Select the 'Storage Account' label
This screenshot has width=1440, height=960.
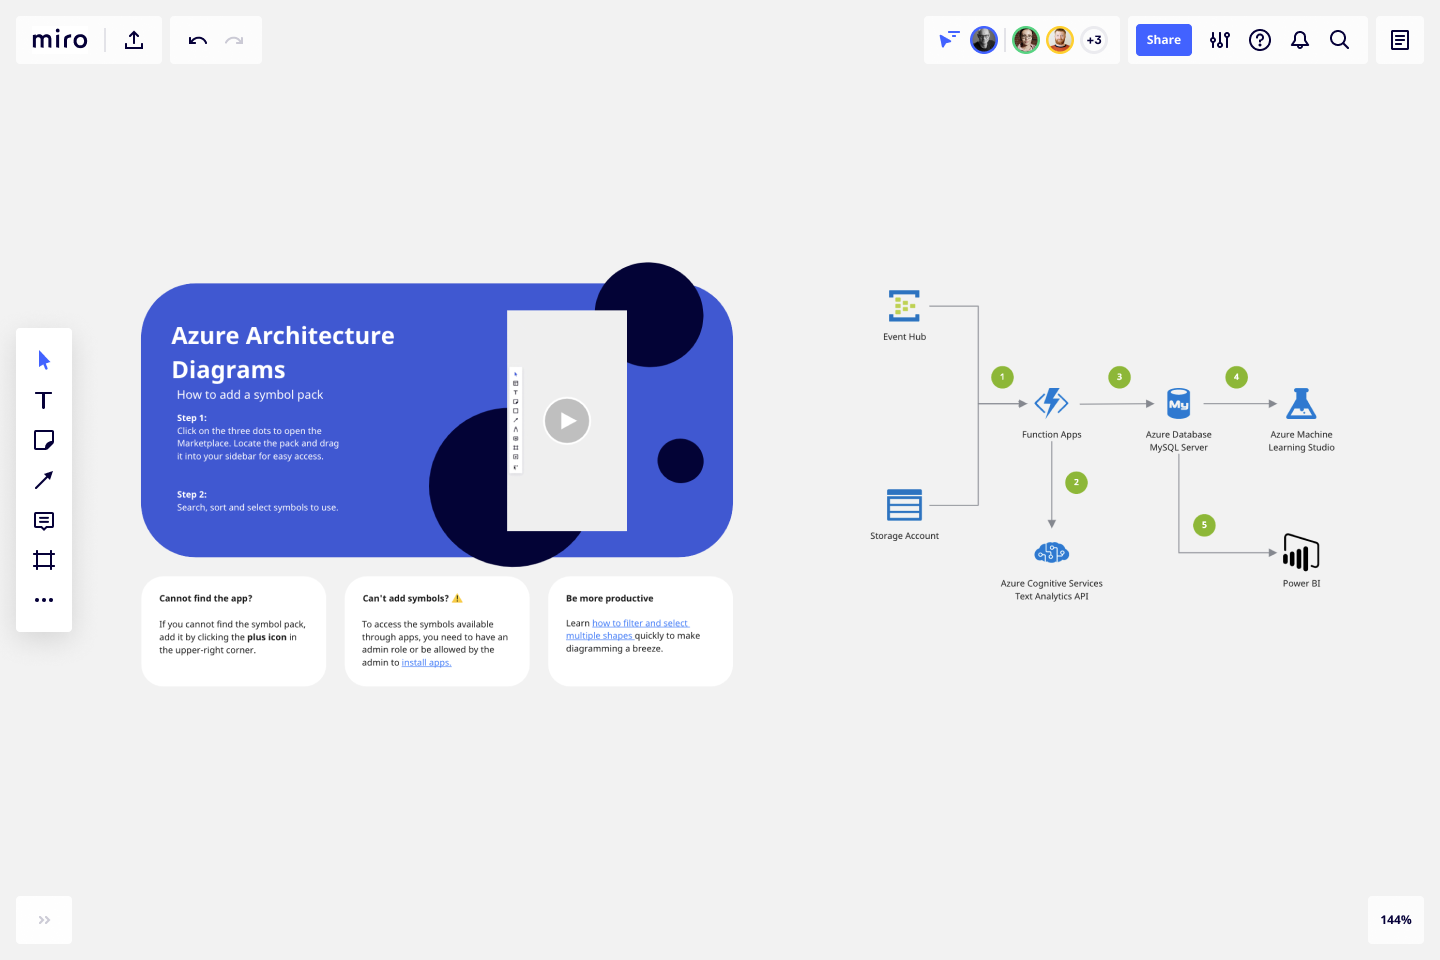point(904,536)
